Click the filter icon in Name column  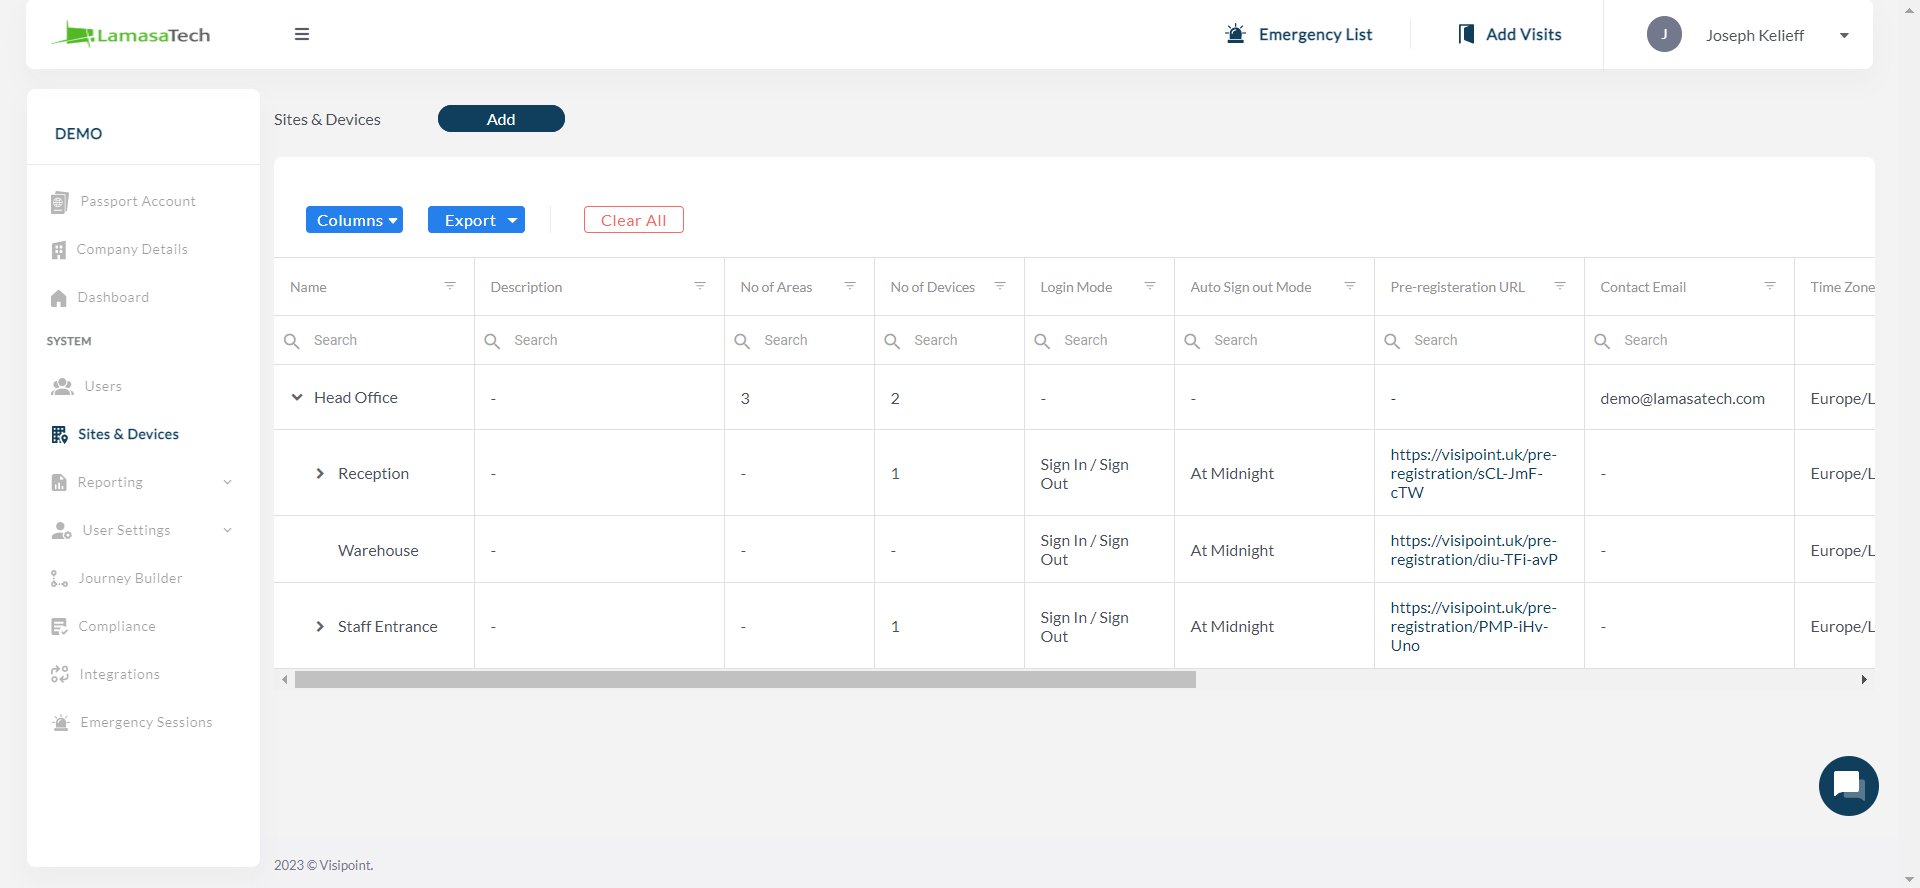point(450,286)
